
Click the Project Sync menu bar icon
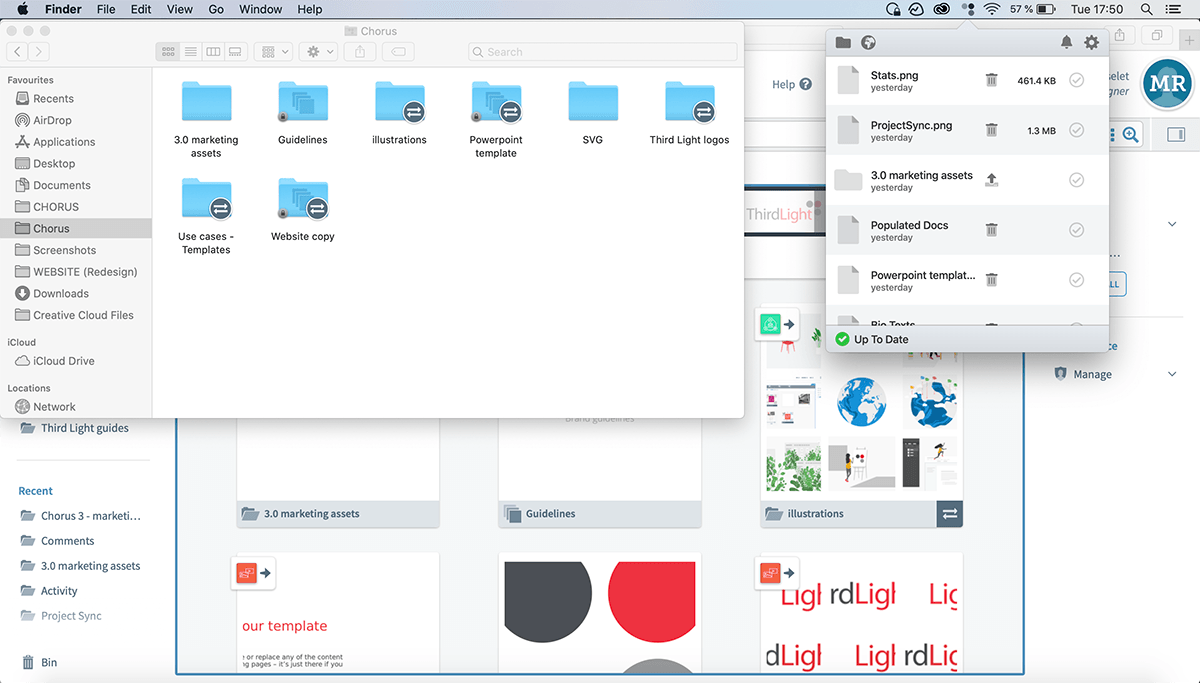click(x=967, y=9)
